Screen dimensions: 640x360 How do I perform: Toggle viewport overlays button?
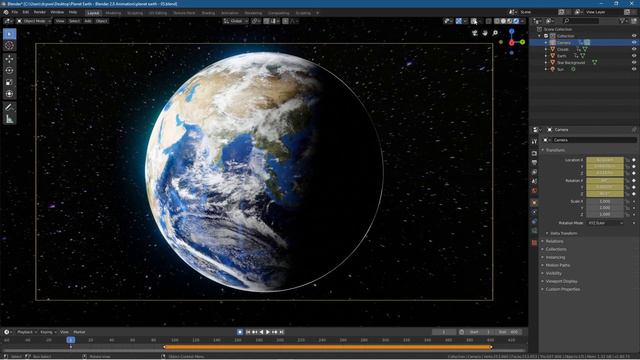point(473,21)
